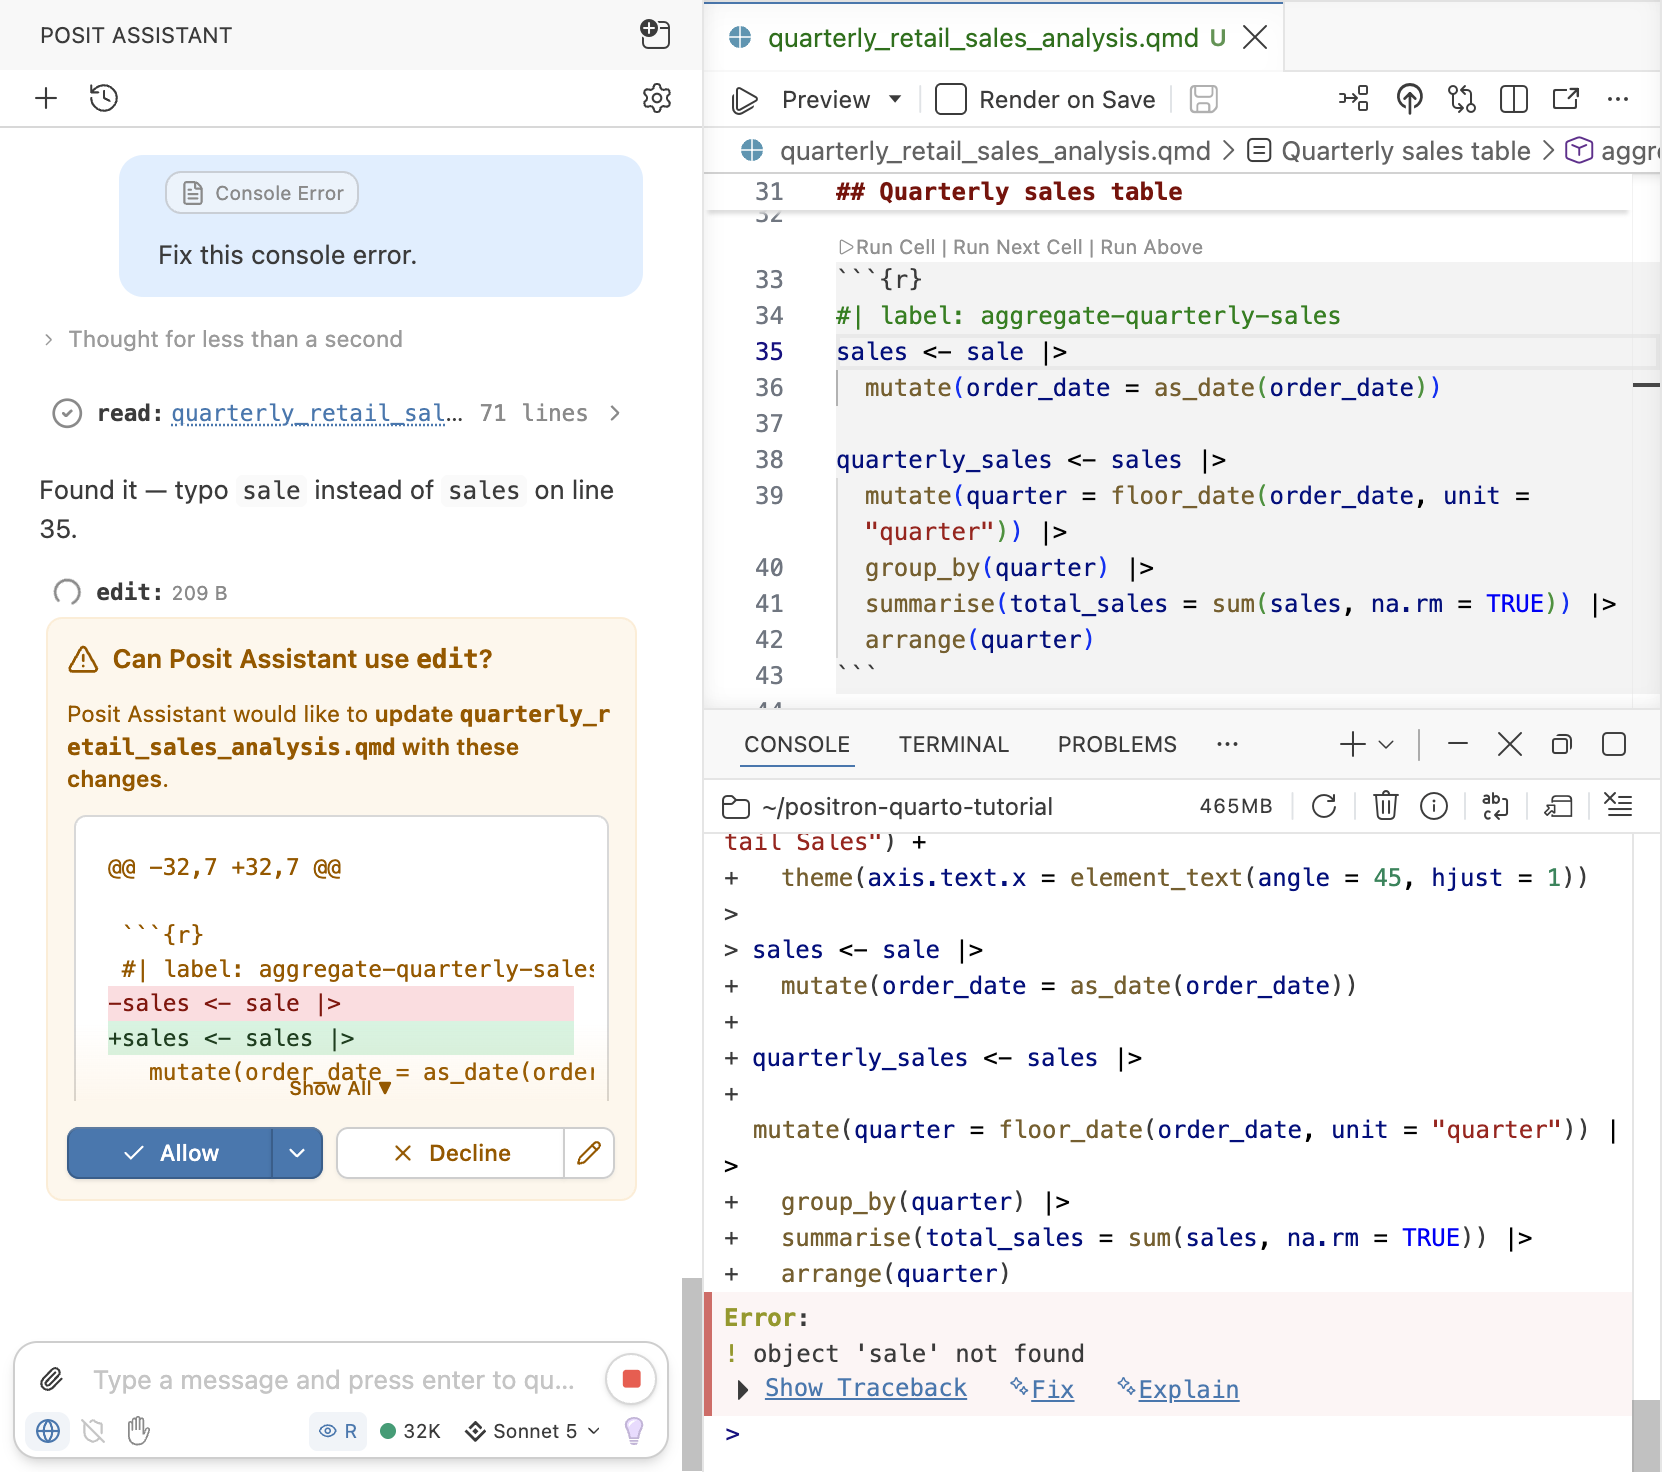The height and width of the screenshot is (1472, 1662).
Task: Toggle the lightbulb thinking option
Action: click(x=634, y=1431)
